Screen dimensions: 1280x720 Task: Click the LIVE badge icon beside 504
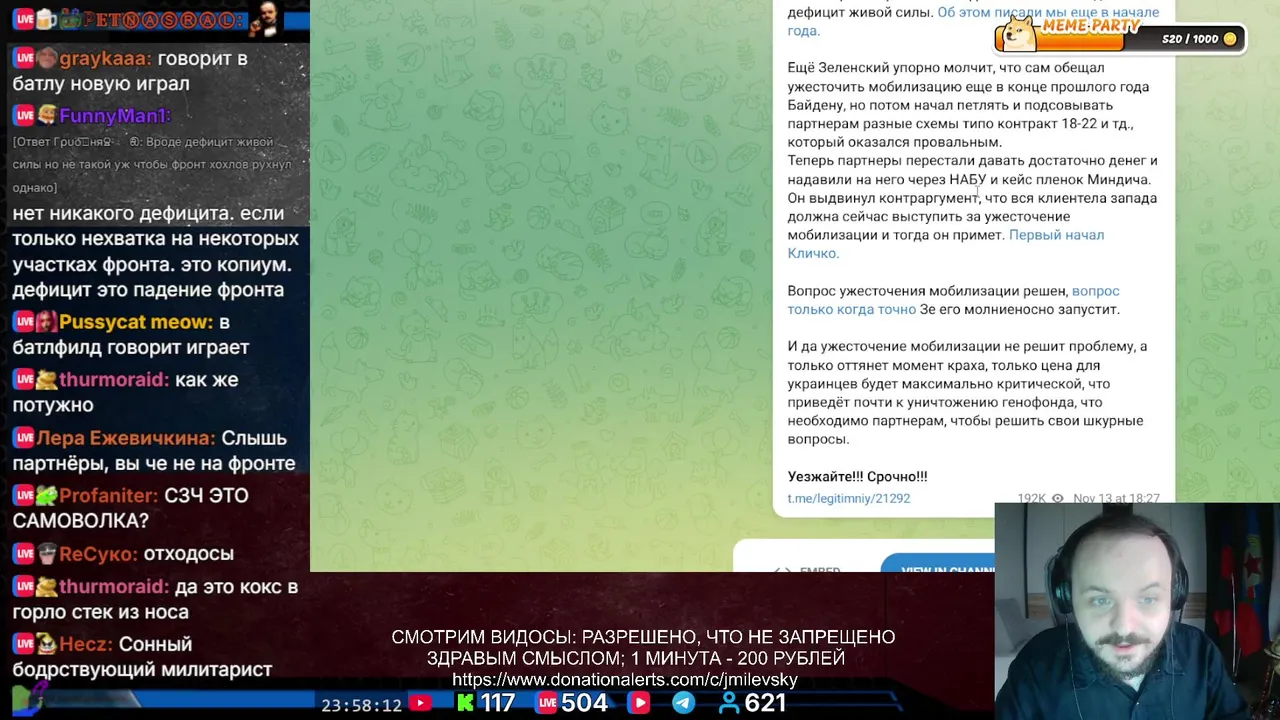(x=547, y=704)
